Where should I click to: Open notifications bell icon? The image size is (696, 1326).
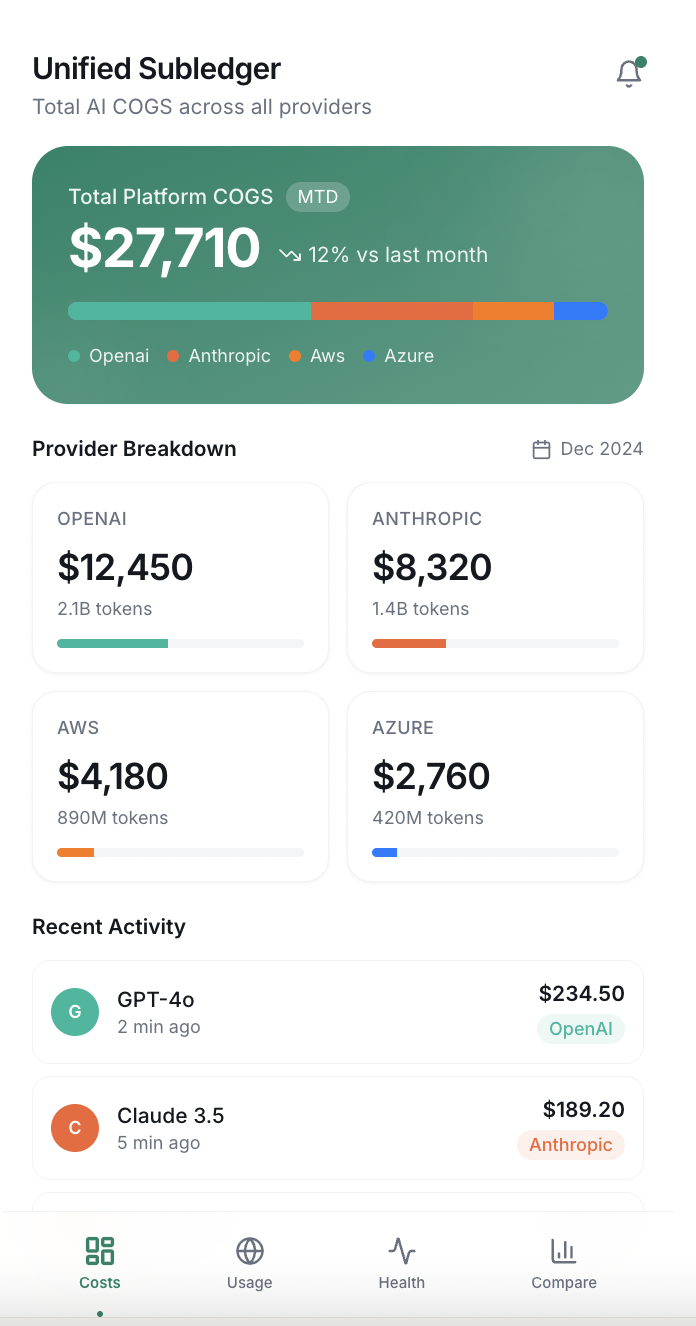[628, 74]
